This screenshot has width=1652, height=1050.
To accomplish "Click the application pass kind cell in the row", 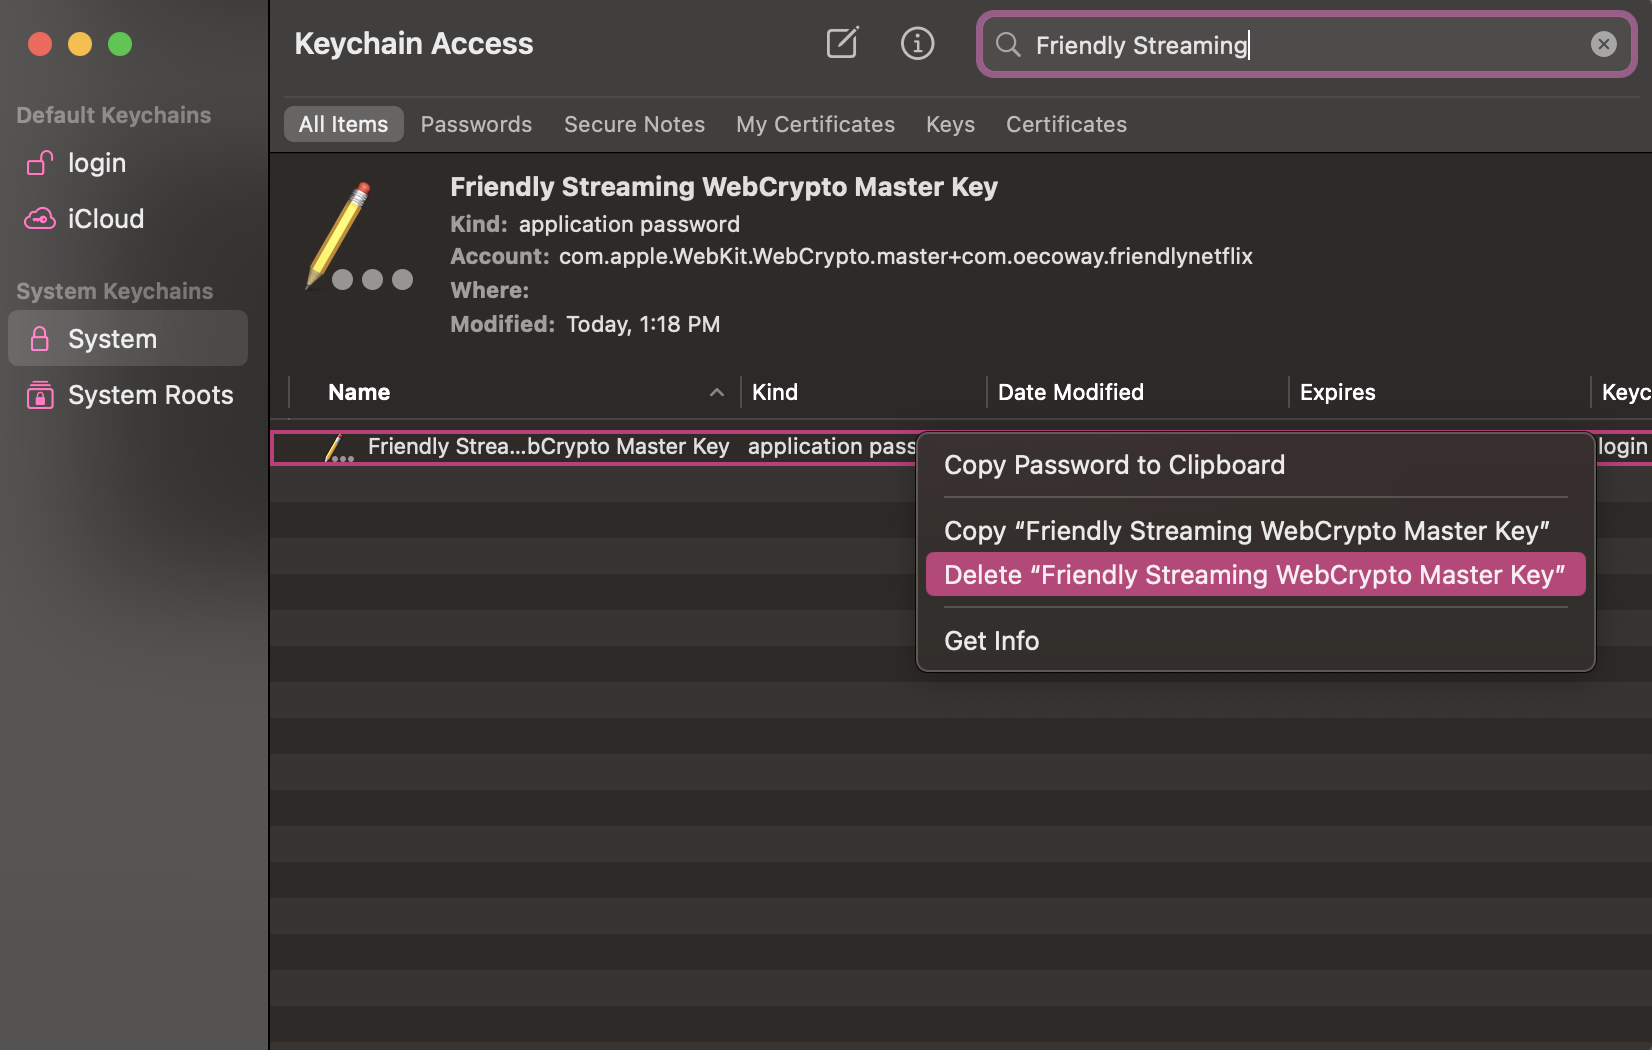I will pos(832,447).
